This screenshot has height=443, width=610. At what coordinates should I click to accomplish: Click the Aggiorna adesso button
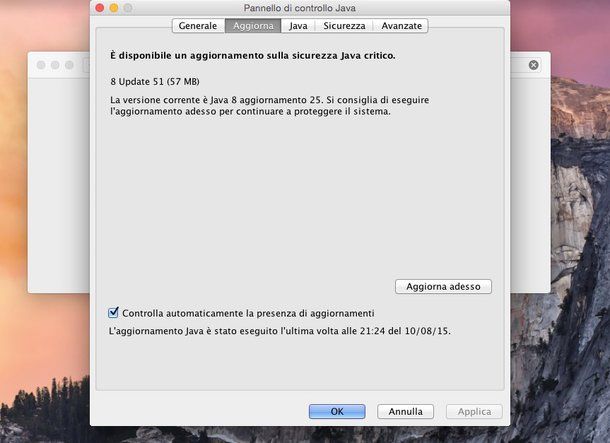coord(443,287)
